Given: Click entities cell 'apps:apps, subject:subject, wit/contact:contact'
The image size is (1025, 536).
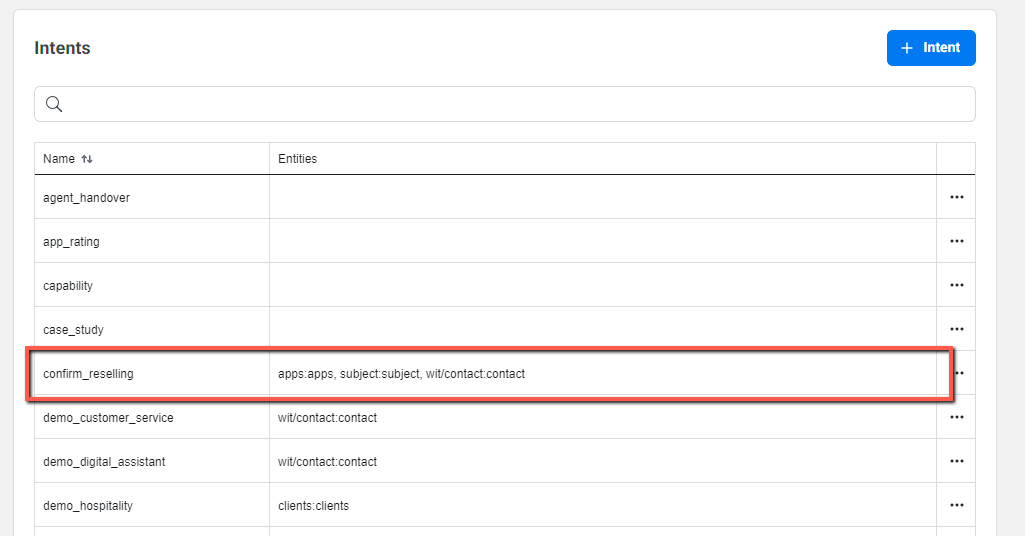Looking at the screenshot, I should (401, 374).
